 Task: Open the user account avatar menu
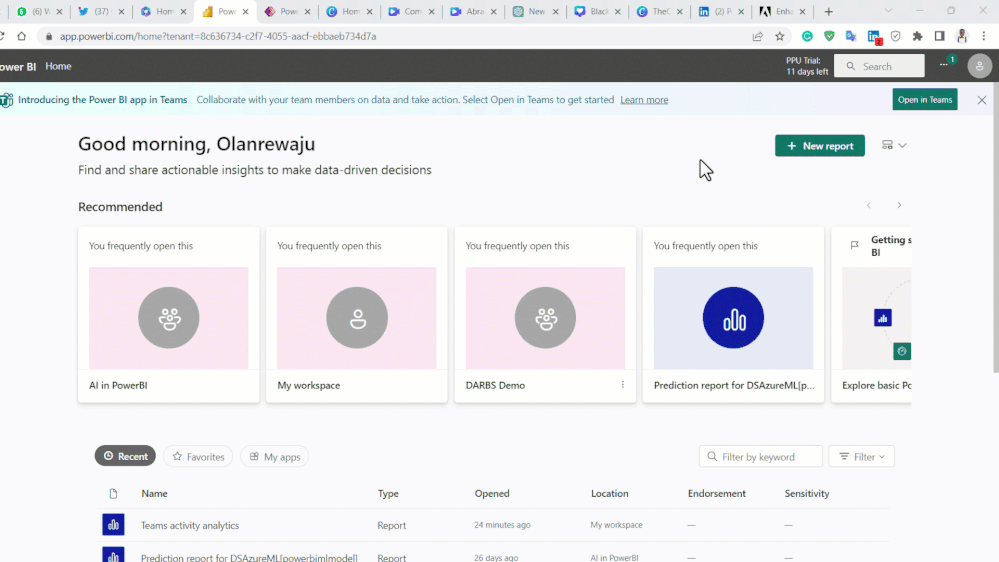(x=979, y=66)
